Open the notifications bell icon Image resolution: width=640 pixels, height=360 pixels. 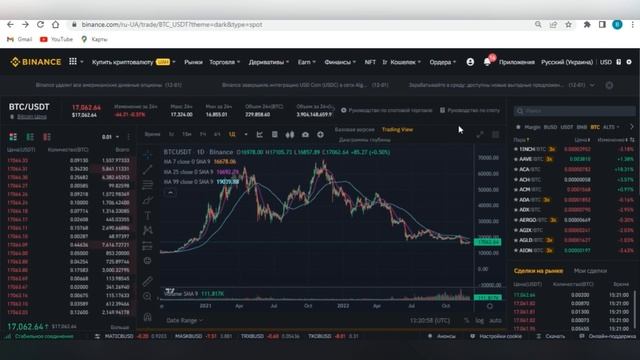[487, 62]
